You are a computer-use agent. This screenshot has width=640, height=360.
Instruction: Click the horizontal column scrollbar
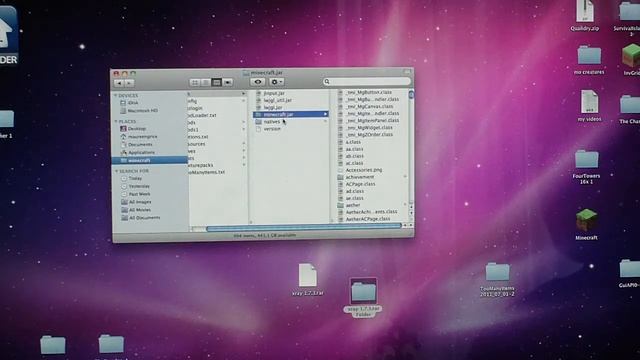(x=304, y=228)
